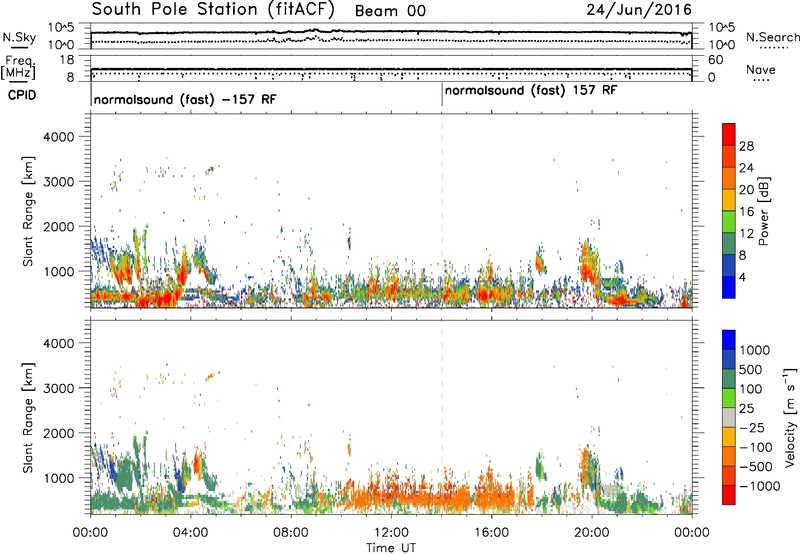Viewport: 800px width, 554px height.
Task: Click the '500' Velocity colorbar tick label
Action: 751,370
